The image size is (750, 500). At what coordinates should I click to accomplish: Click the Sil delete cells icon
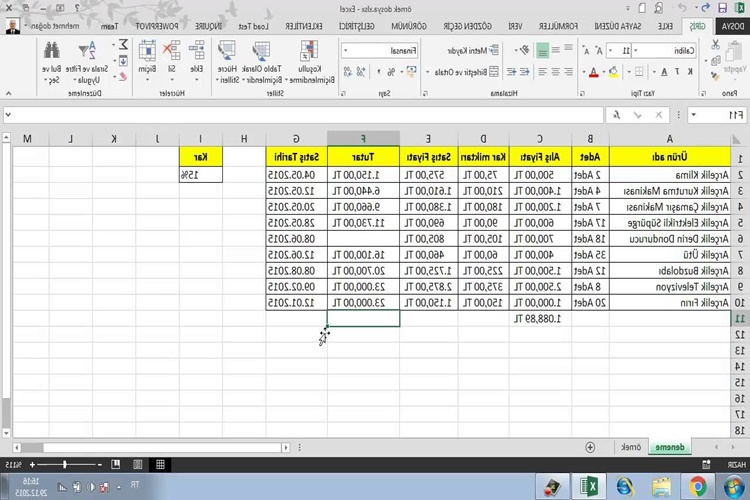tap(171, 50)
